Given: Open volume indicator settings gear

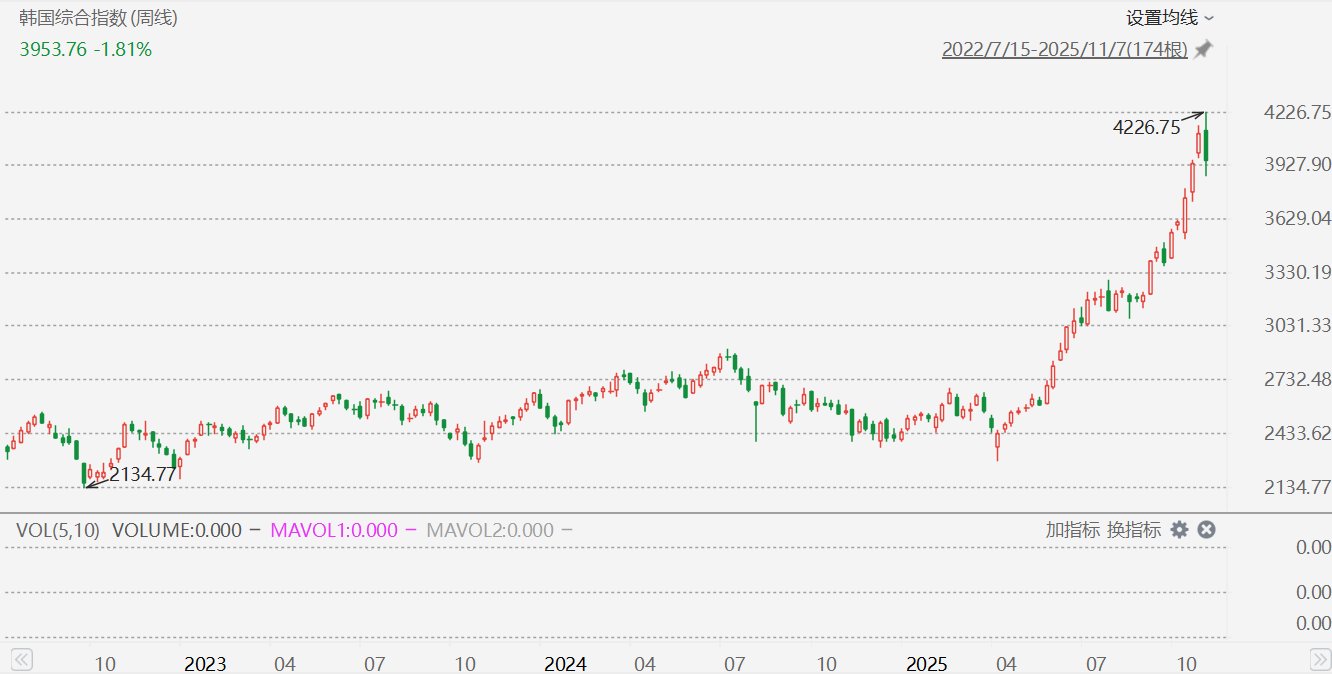Looking at the screenshot, I should pos(1180,530).
